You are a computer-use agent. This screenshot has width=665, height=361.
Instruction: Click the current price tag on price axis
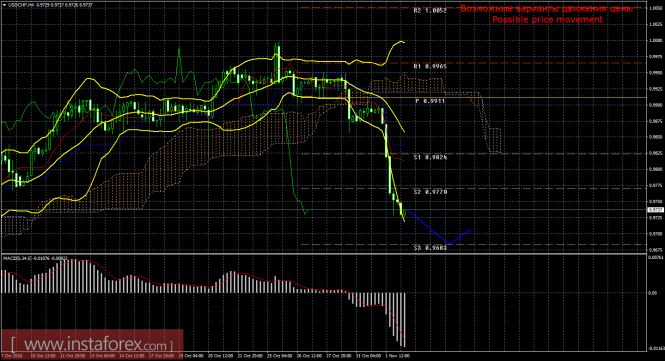[656, 210]
